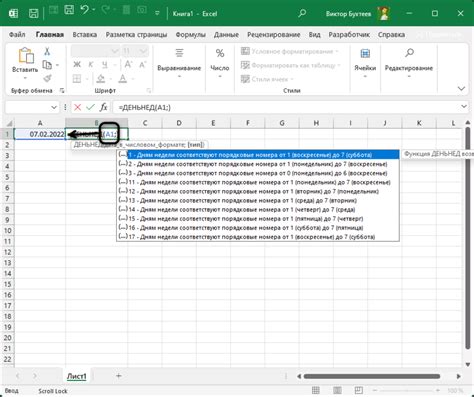
Task: Click the Cut scissors icon
Action: (x=47, y=51)
